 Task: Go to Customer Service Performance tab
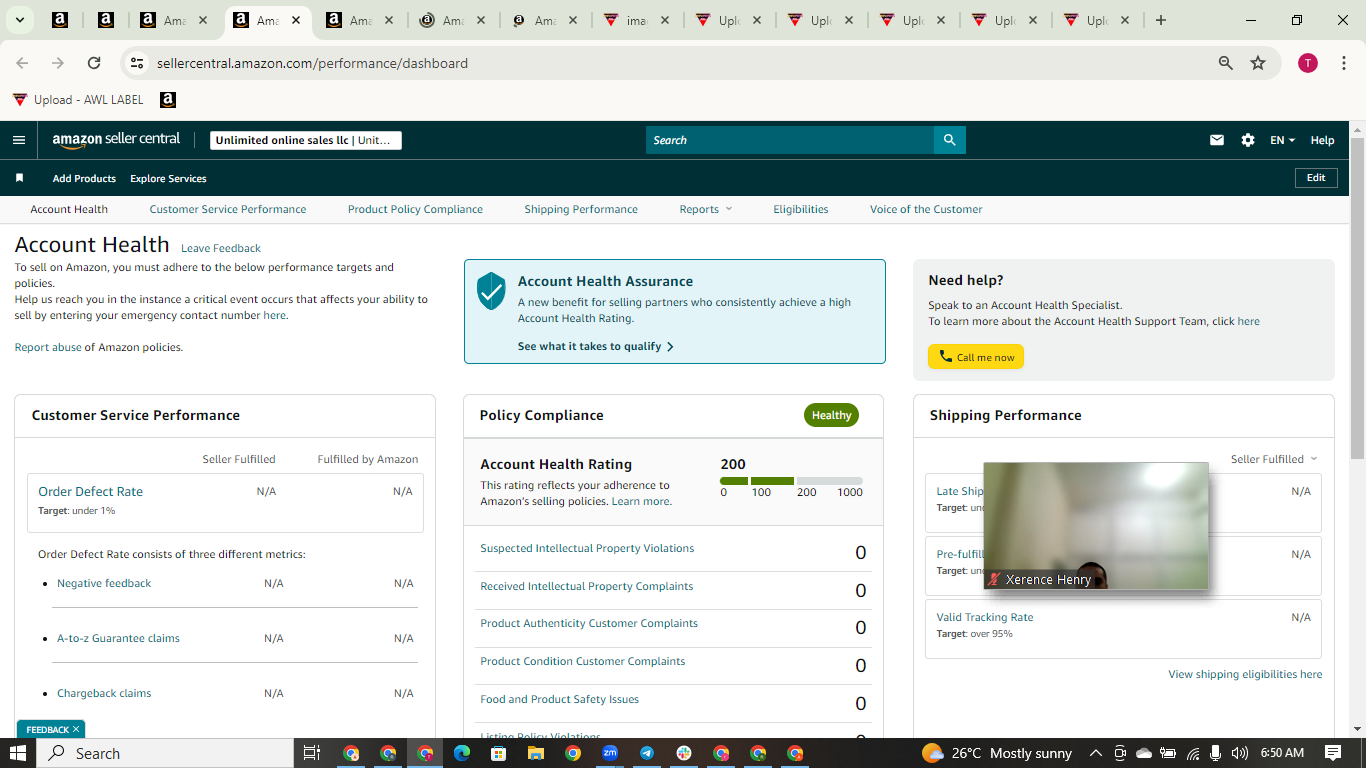click(x=228, y=209)
